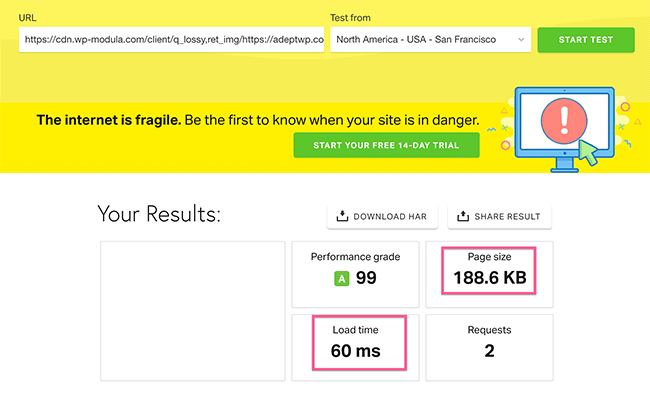Click the Test from label
This screenshot has height=395, width=650.
click(350, 18)
